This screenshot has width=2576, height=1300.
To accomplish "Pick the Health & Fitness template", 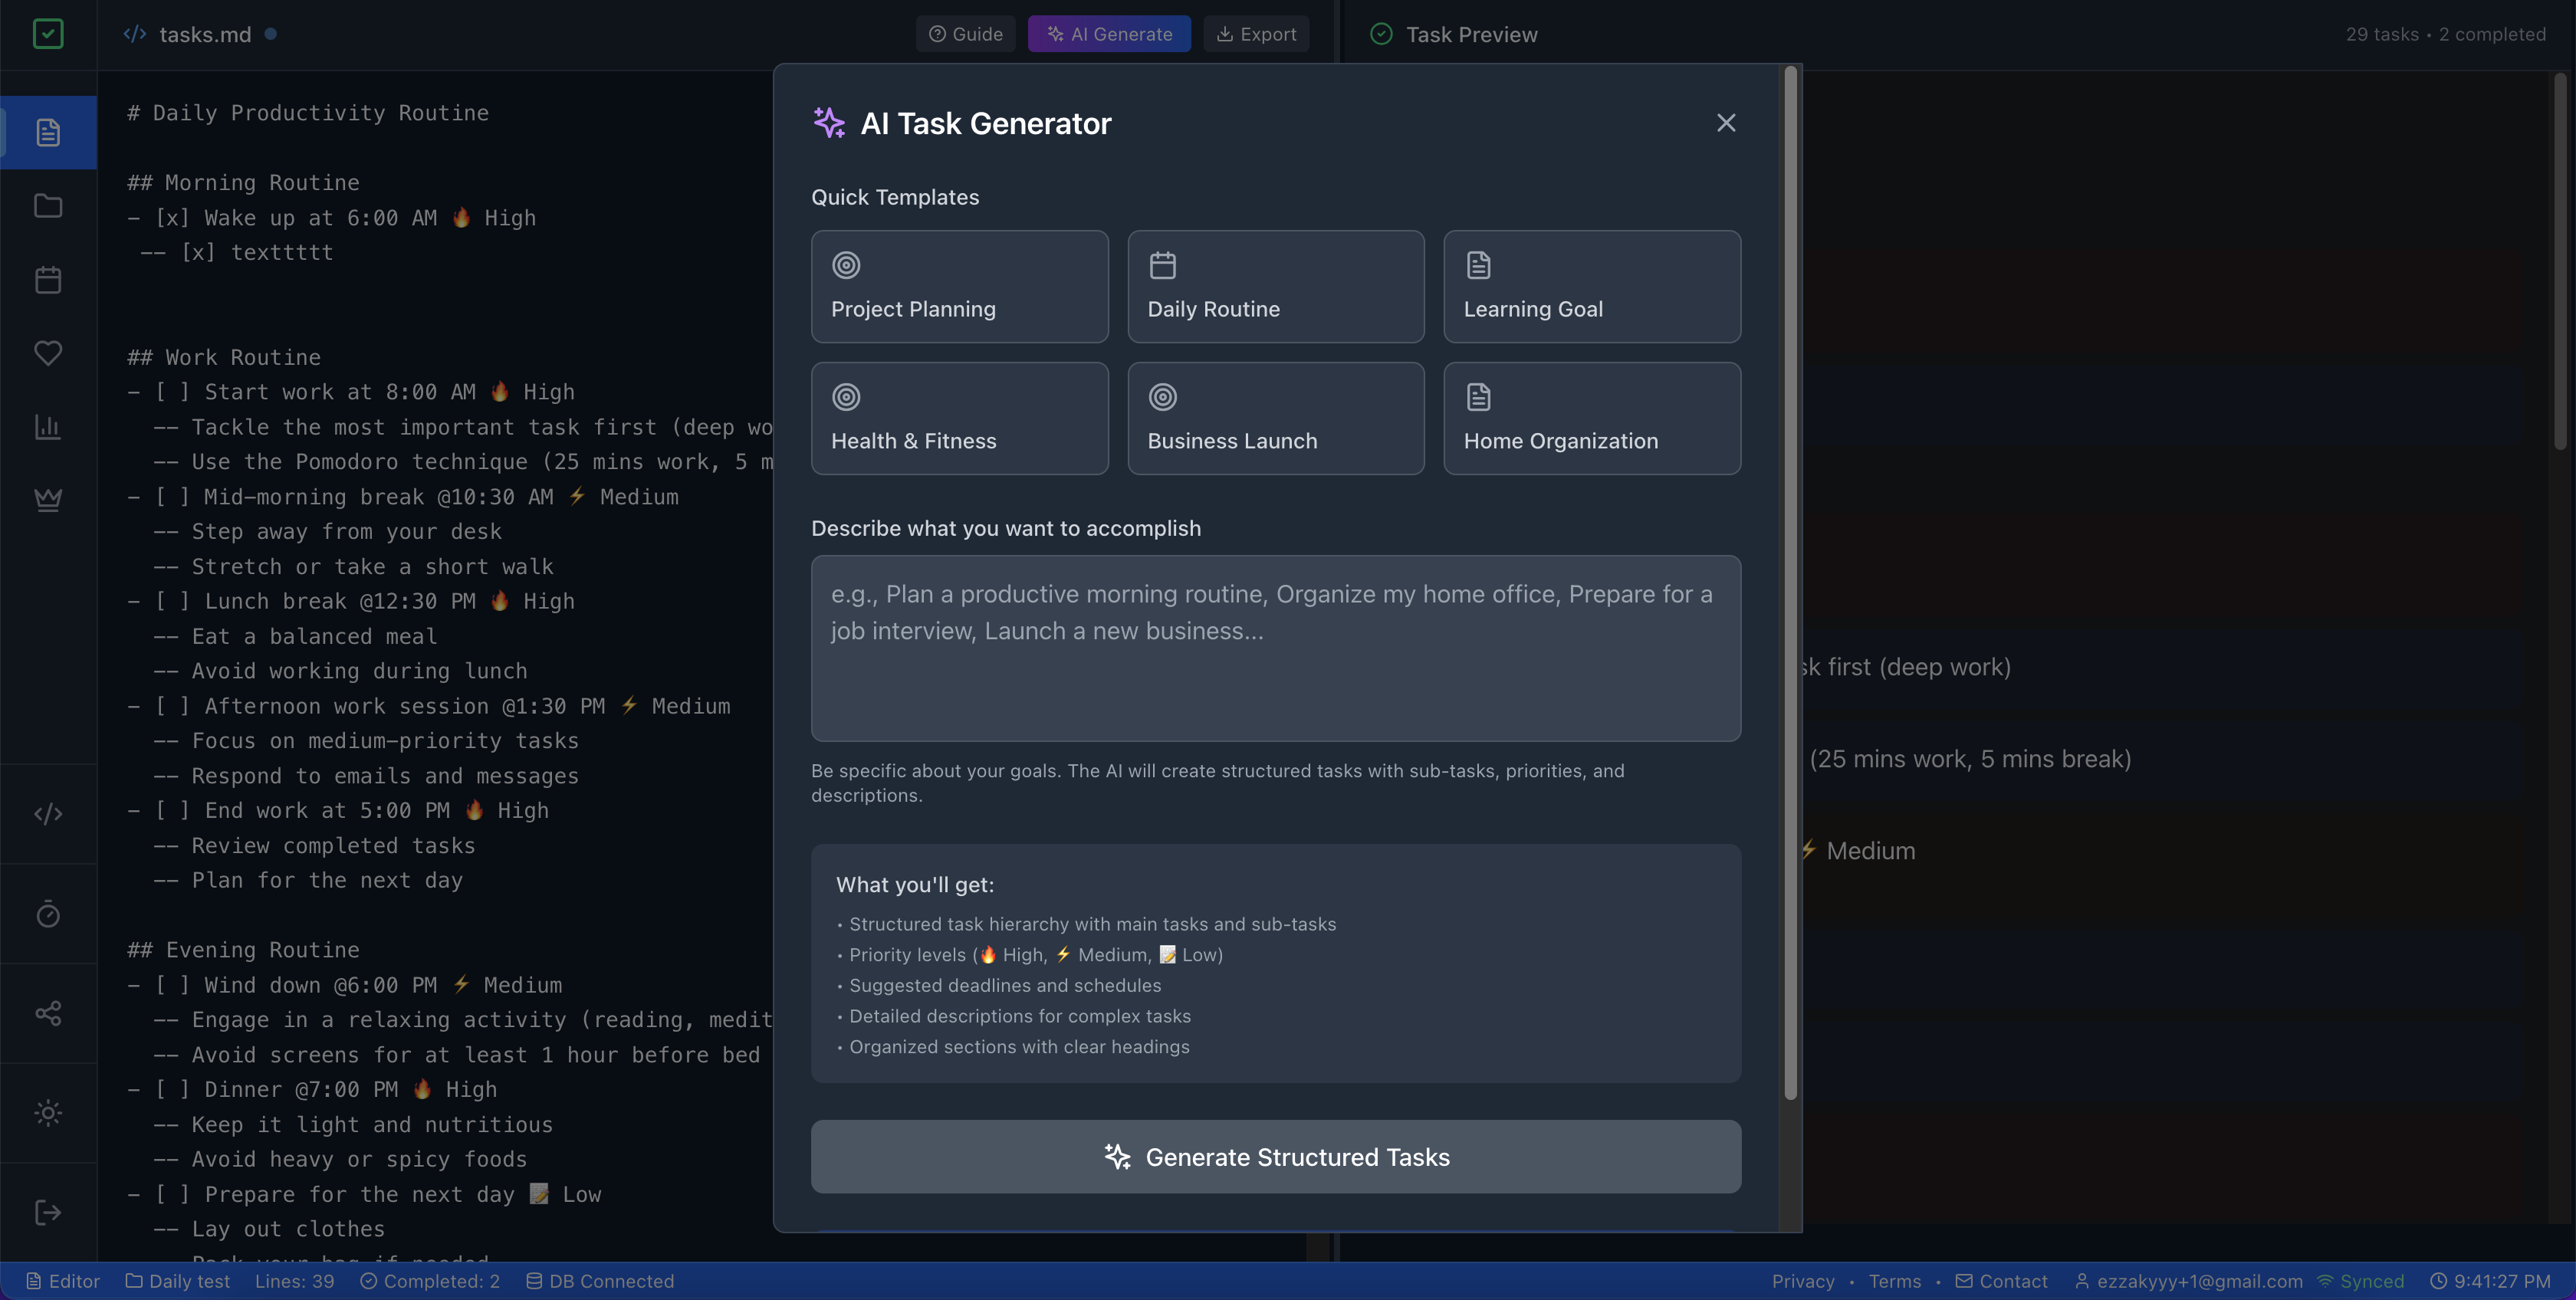I will pos(959,418).
